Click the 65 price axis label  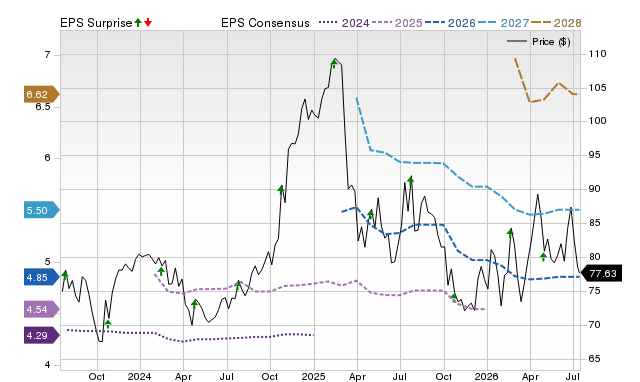coord(595,358)
